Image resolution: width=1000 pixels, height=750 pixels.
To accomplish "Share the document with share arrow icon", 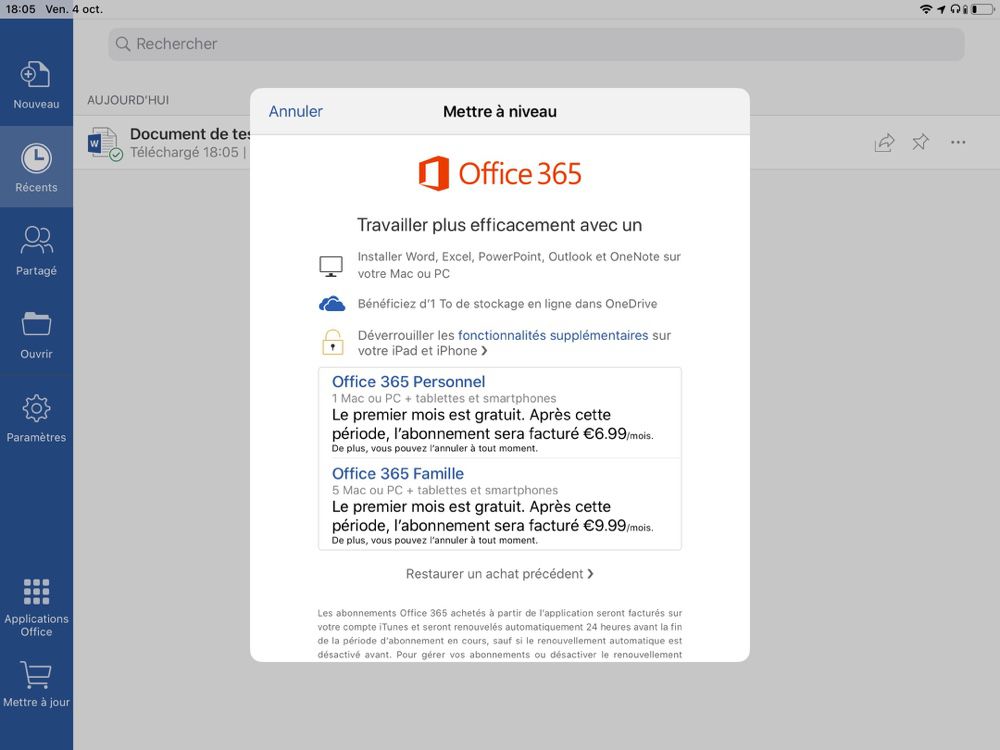I will pyautogui.click(x=885, y=142).
